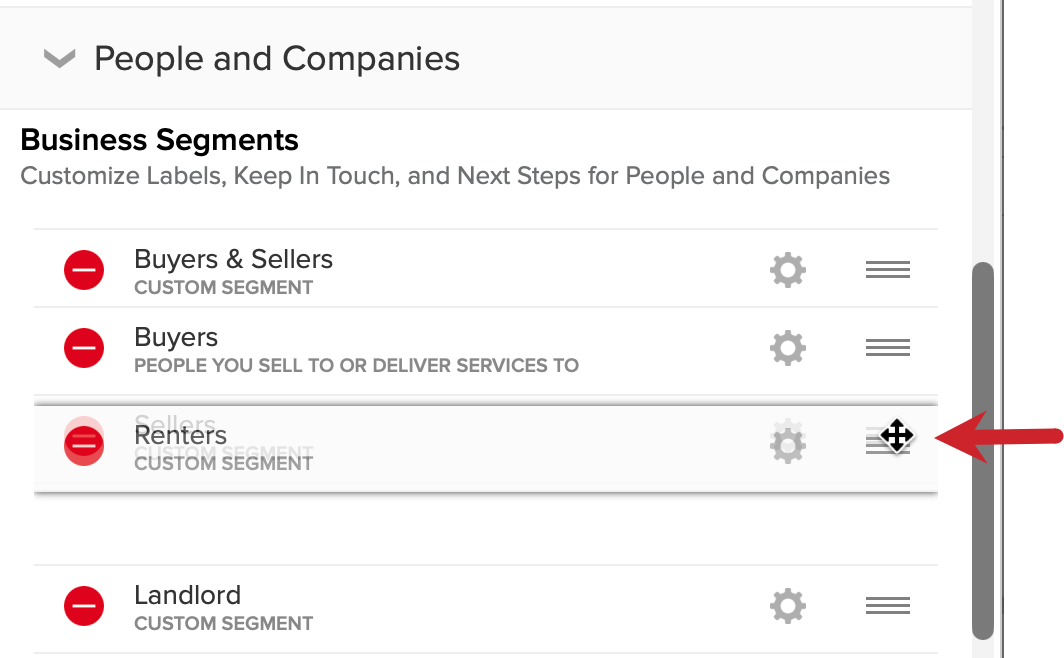Screen dimensions: 1064x658
Task: Click the vertical scrollbar thumb
Action: 983,450
